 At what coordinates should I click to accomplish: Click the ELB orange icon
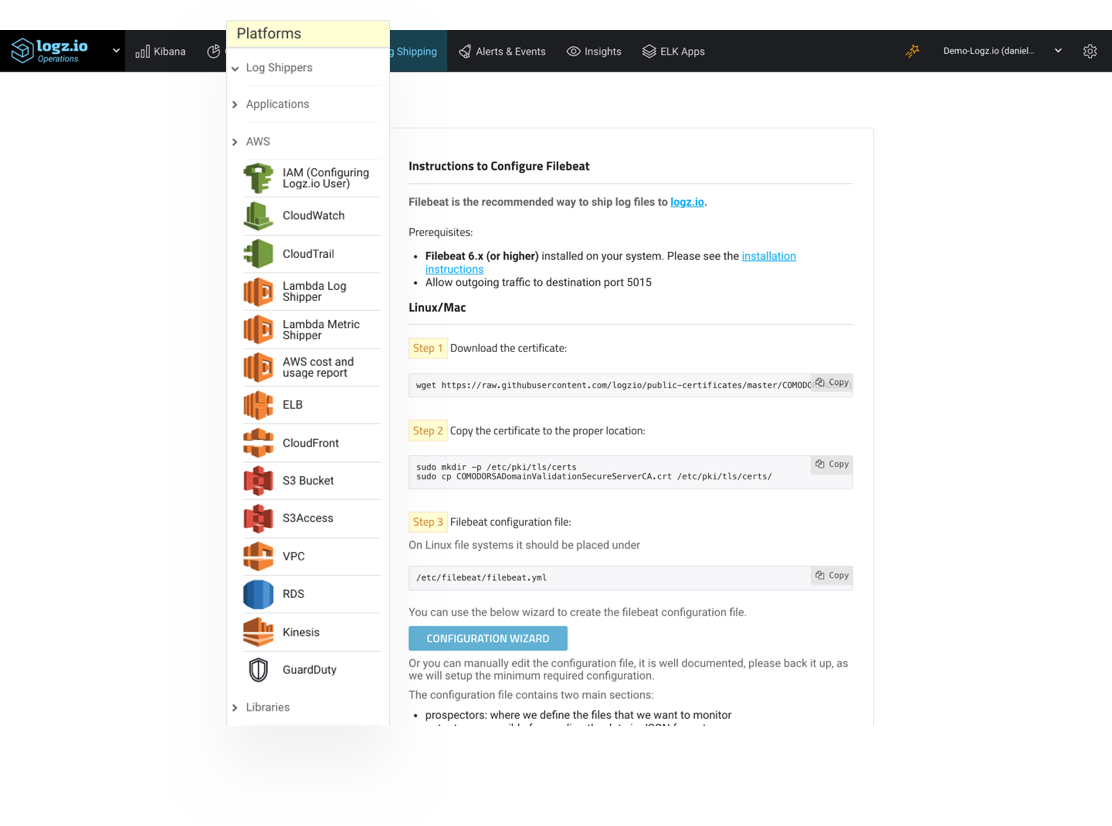pos(258,405)
